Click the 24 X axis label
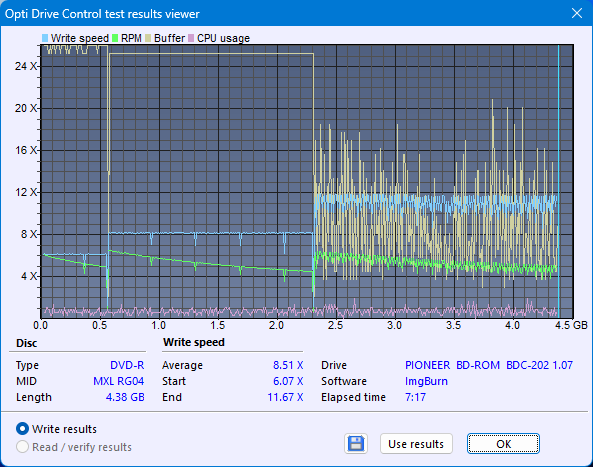 tap(26, 66)
